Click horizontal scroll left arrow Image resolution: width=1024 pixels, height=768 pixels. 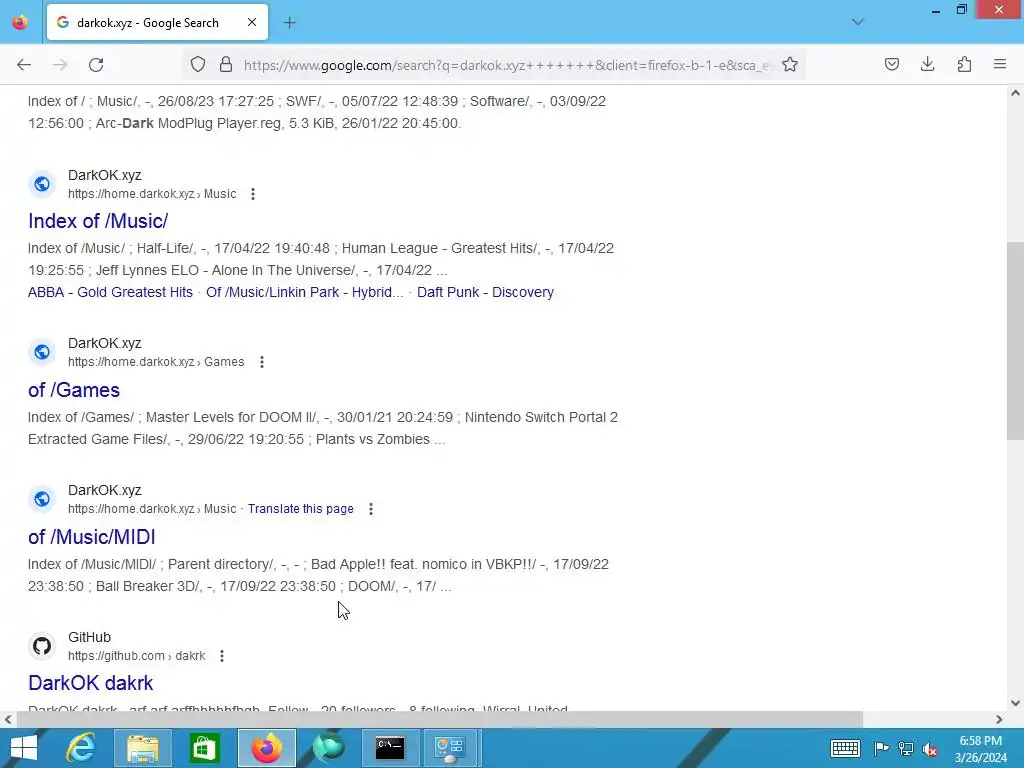click(x=8, y=719)
